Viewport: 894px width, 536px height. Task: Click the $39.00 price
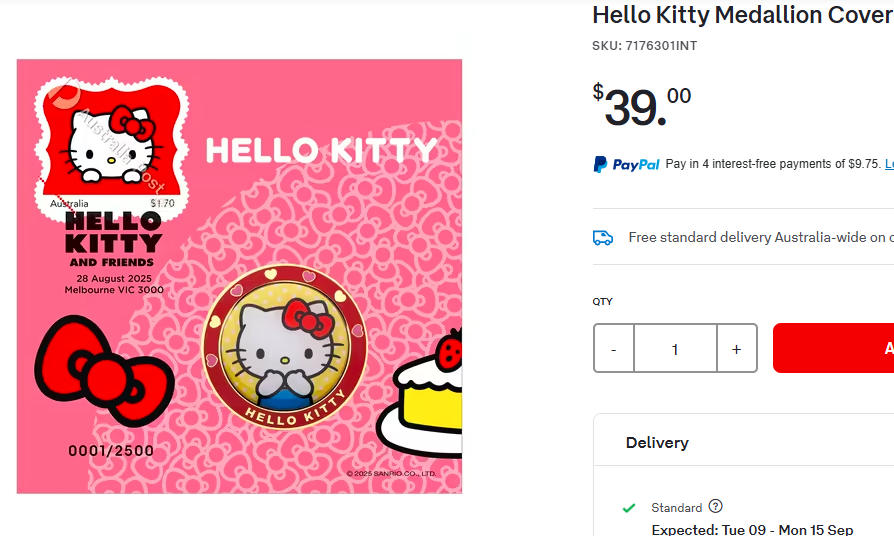pyautogui.click(x=642, y=106)
